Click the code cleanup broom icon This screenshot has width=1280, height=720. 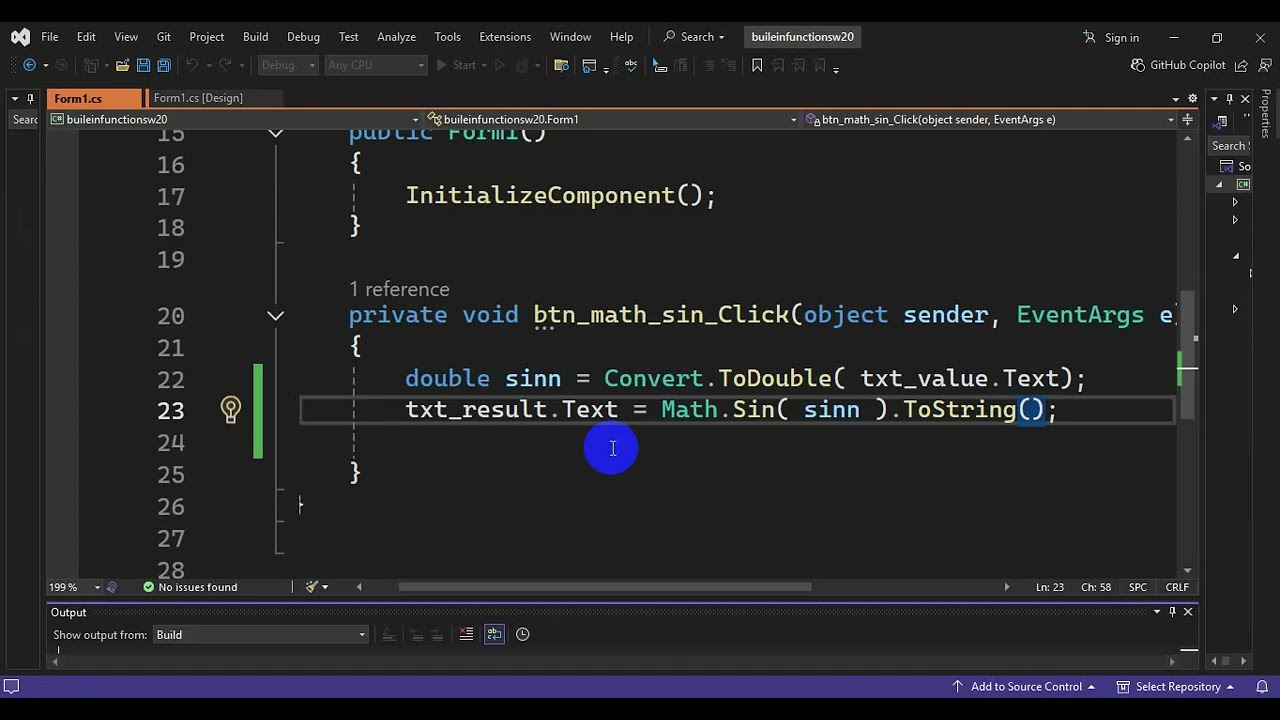point(312,587)
